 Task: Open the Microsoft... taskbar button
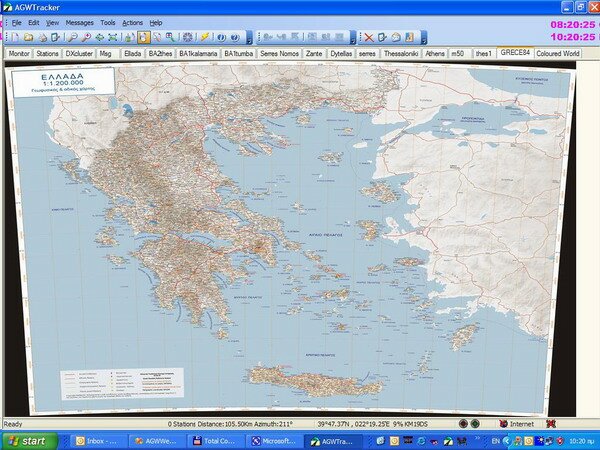coord(274,441)
